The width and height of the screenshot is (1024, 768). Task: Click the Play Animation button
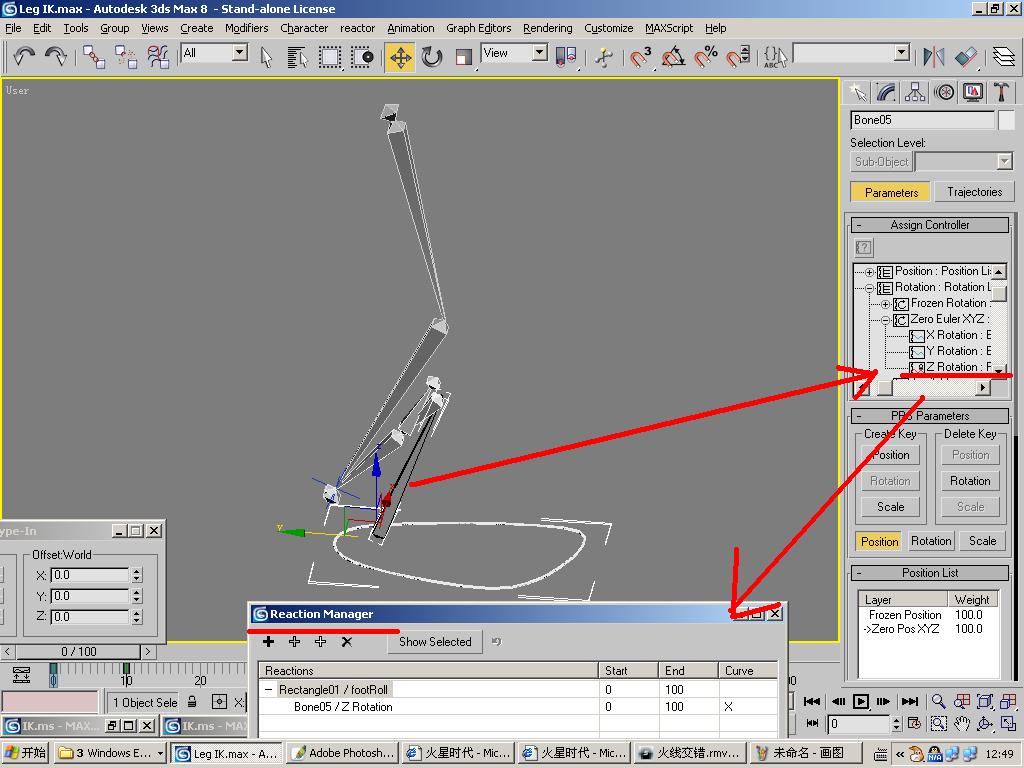[861, 701]
